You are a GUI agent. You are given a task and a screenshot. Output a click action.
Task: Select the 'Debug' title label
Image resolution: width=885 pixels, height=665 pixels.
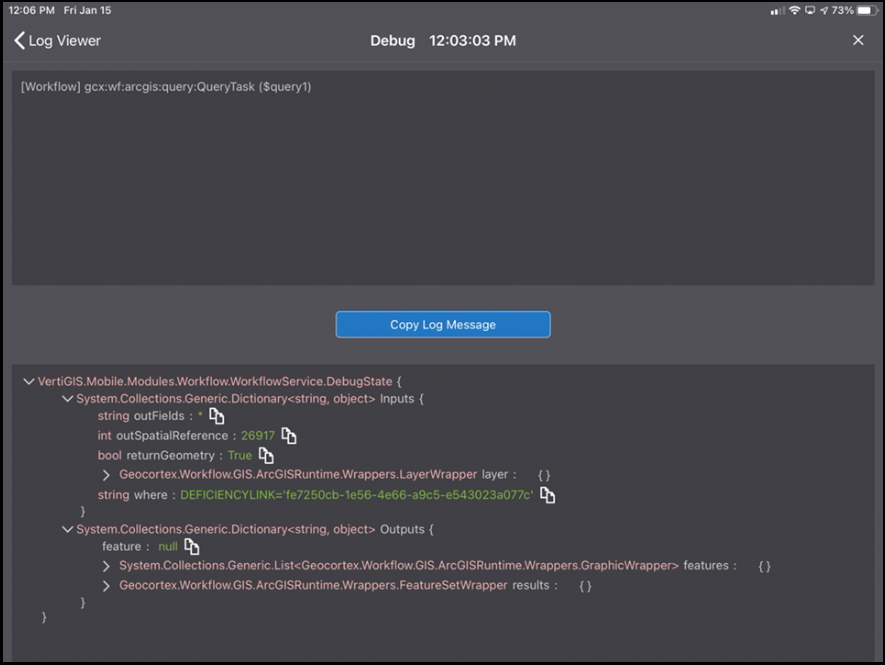tap(392, 41)
